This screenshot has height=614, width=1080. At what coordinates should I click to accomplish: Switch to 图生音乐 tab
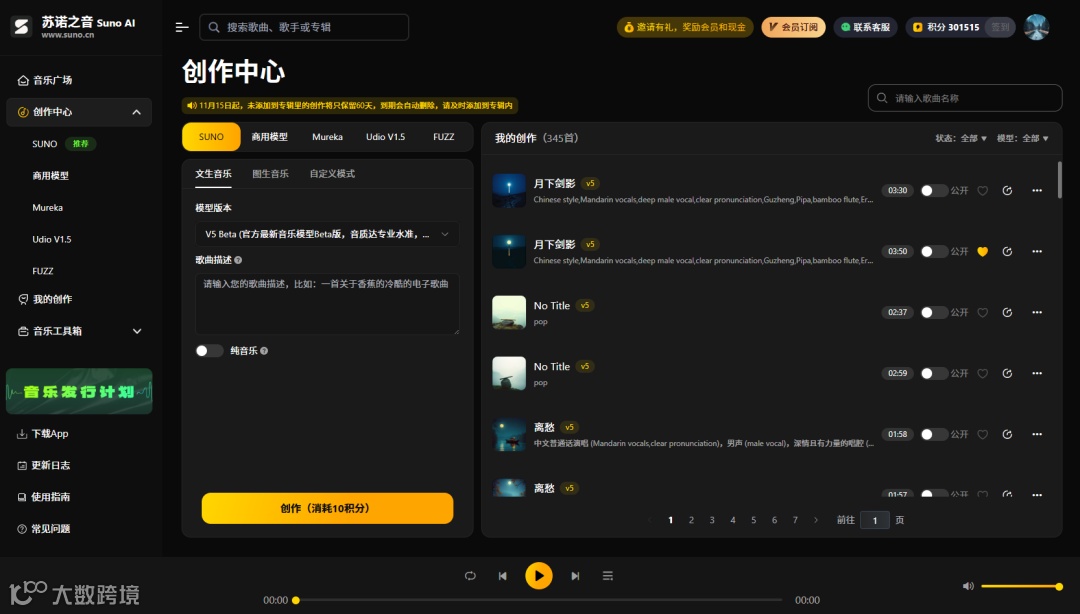coord(271,174)
